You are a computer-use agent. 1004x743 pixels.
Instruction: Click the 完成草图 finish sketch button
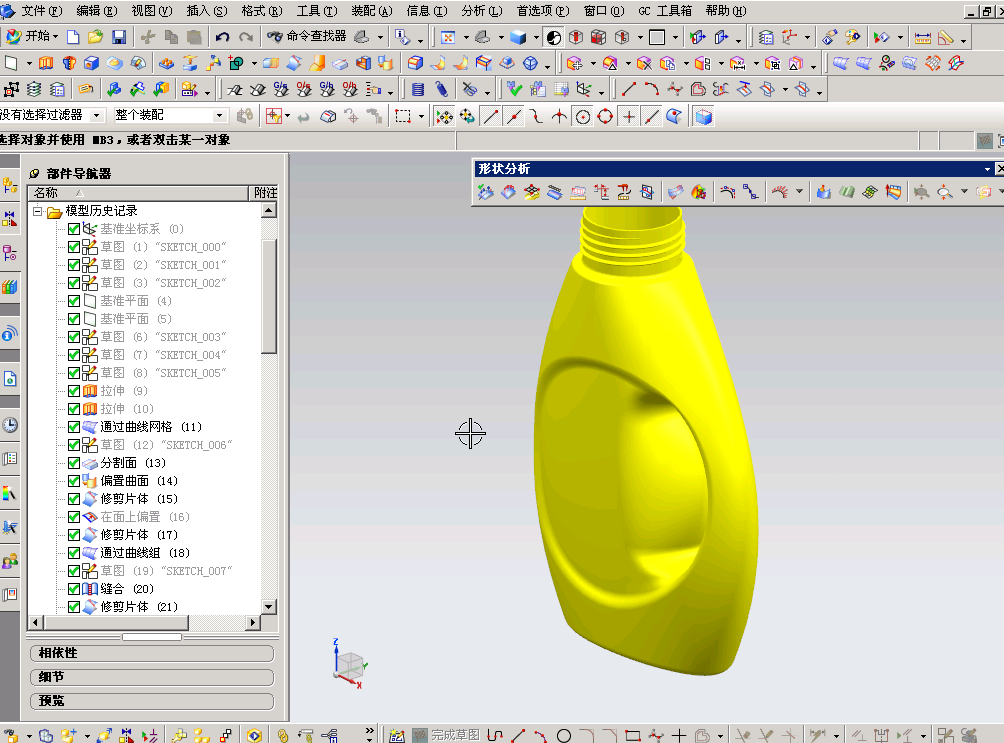447,735
